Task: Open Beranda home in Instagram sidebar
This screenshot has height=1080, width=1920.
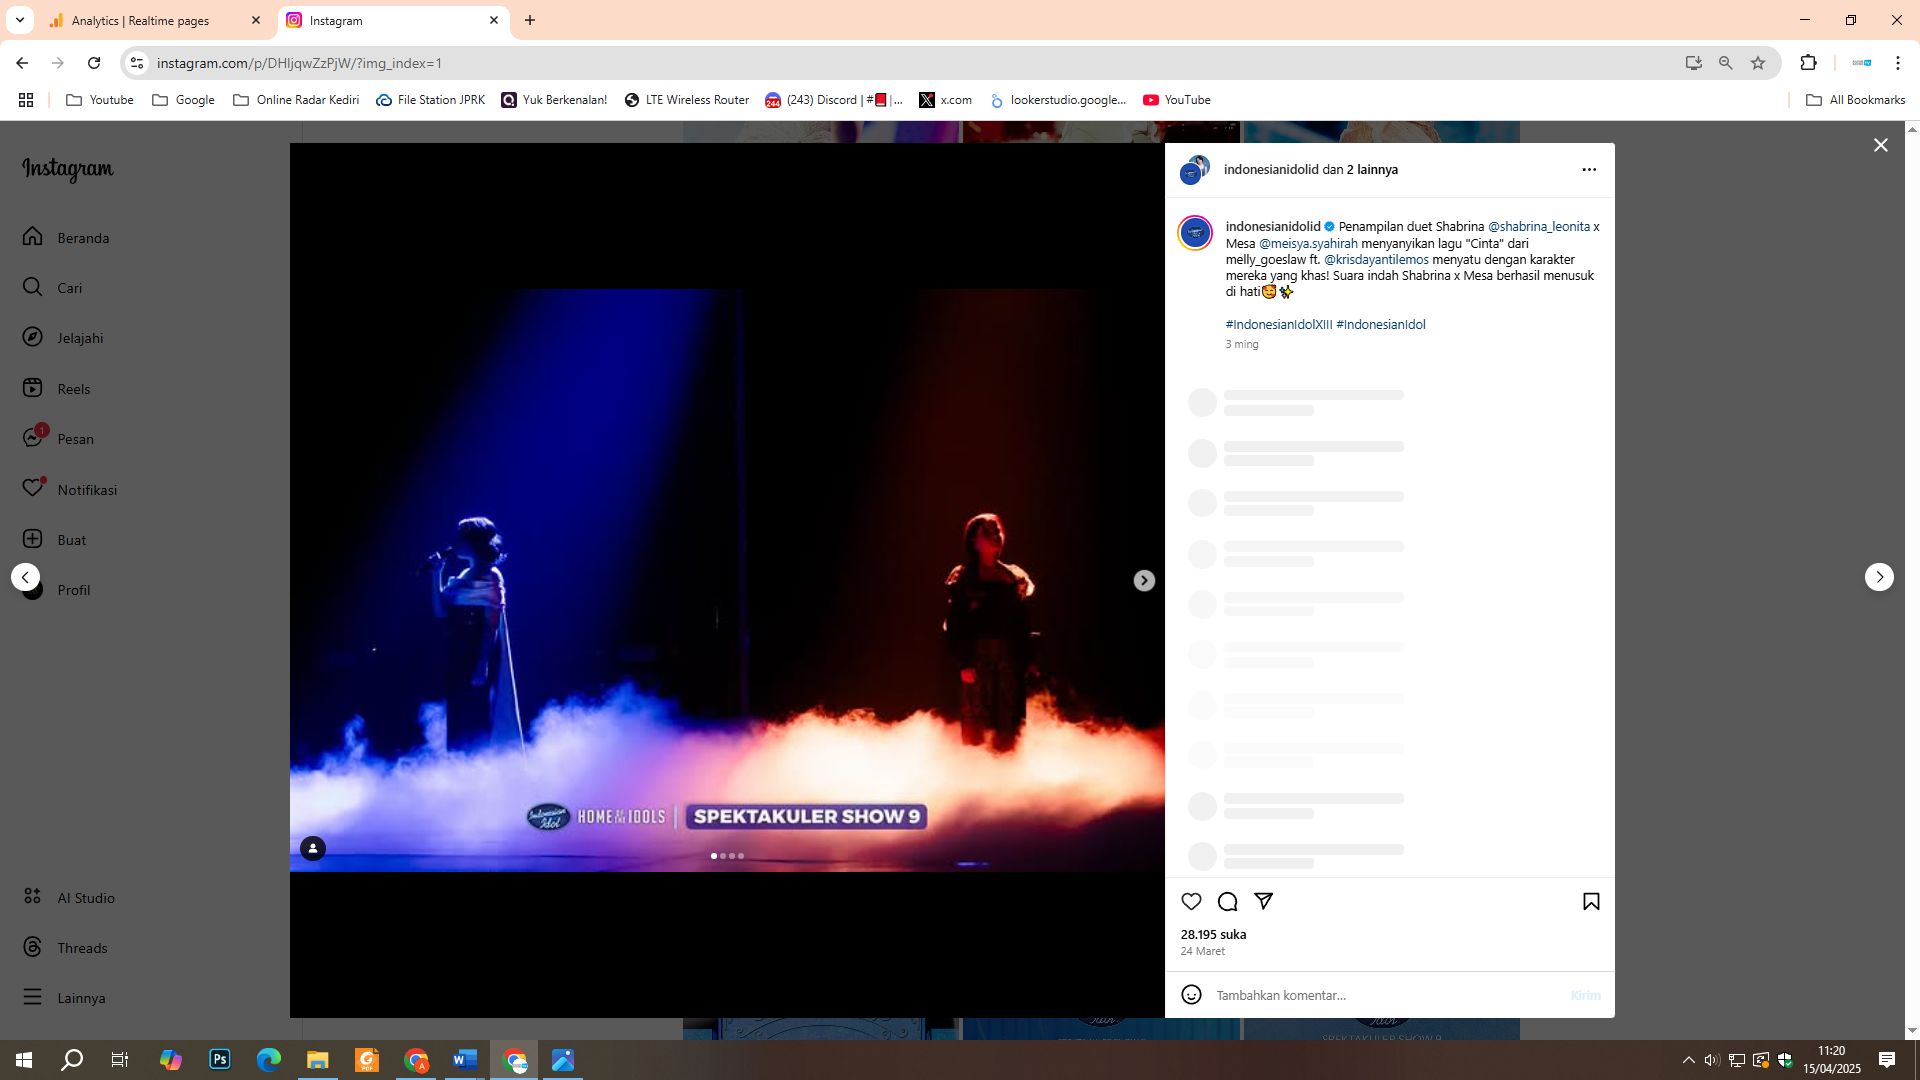Action: pyautogui.click(x=66, y=237)
